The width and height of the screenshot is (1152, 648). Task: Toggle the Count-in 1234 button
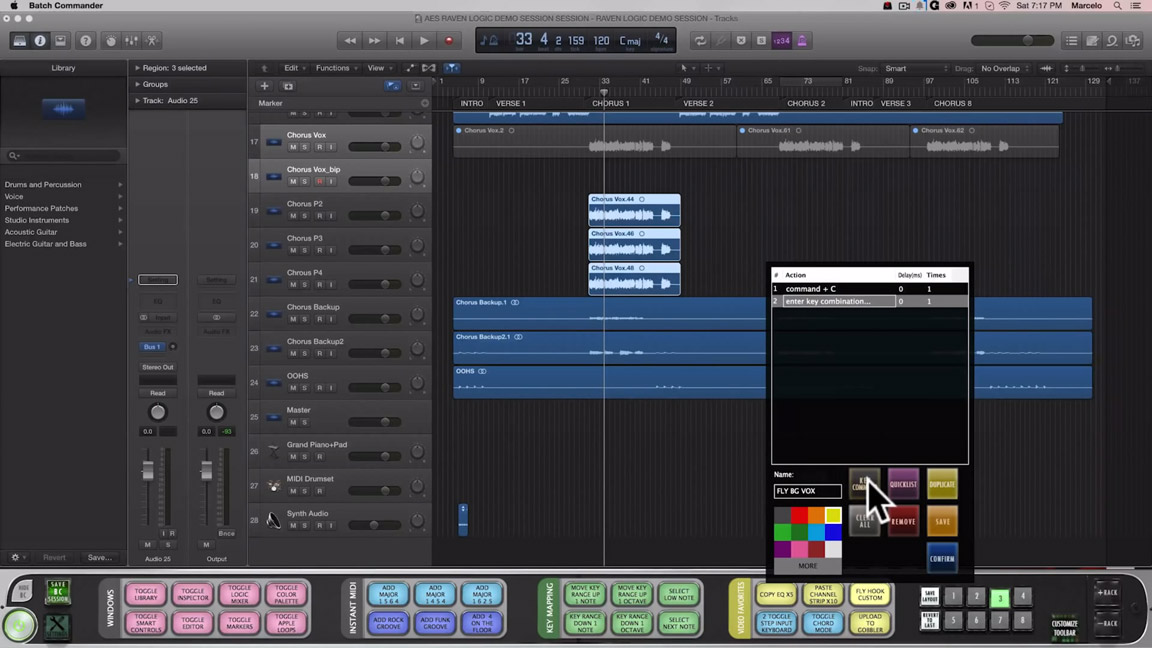tap(782, 41)
